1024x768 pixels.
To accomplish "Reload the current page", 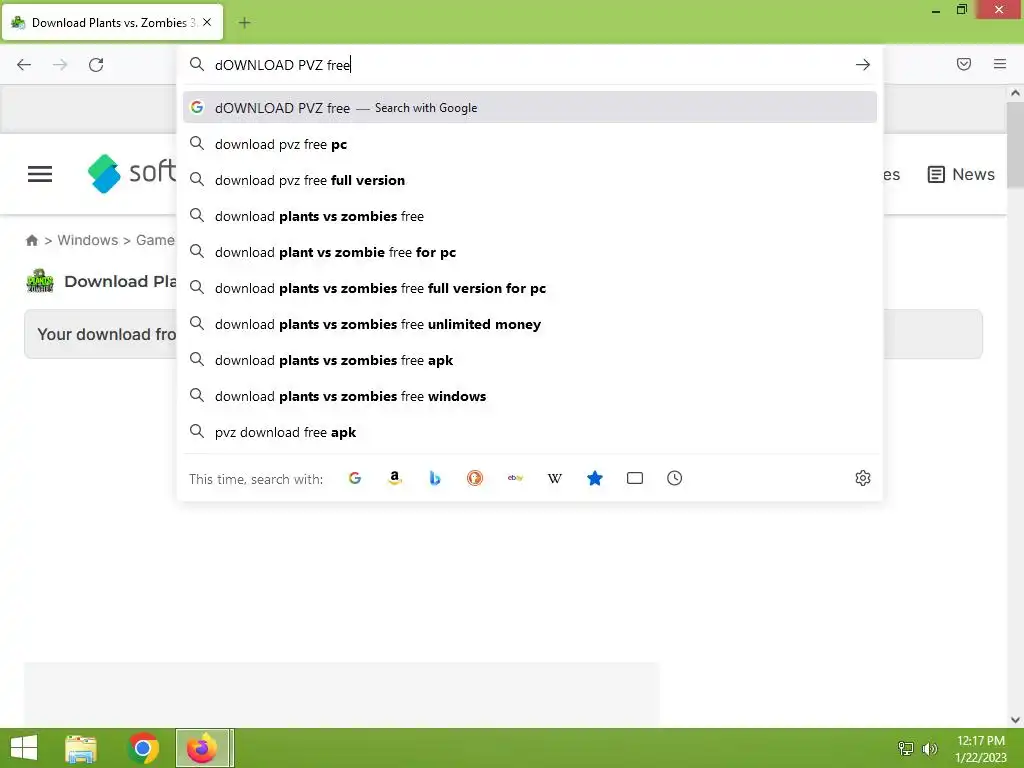I will [x=96, y=65].
